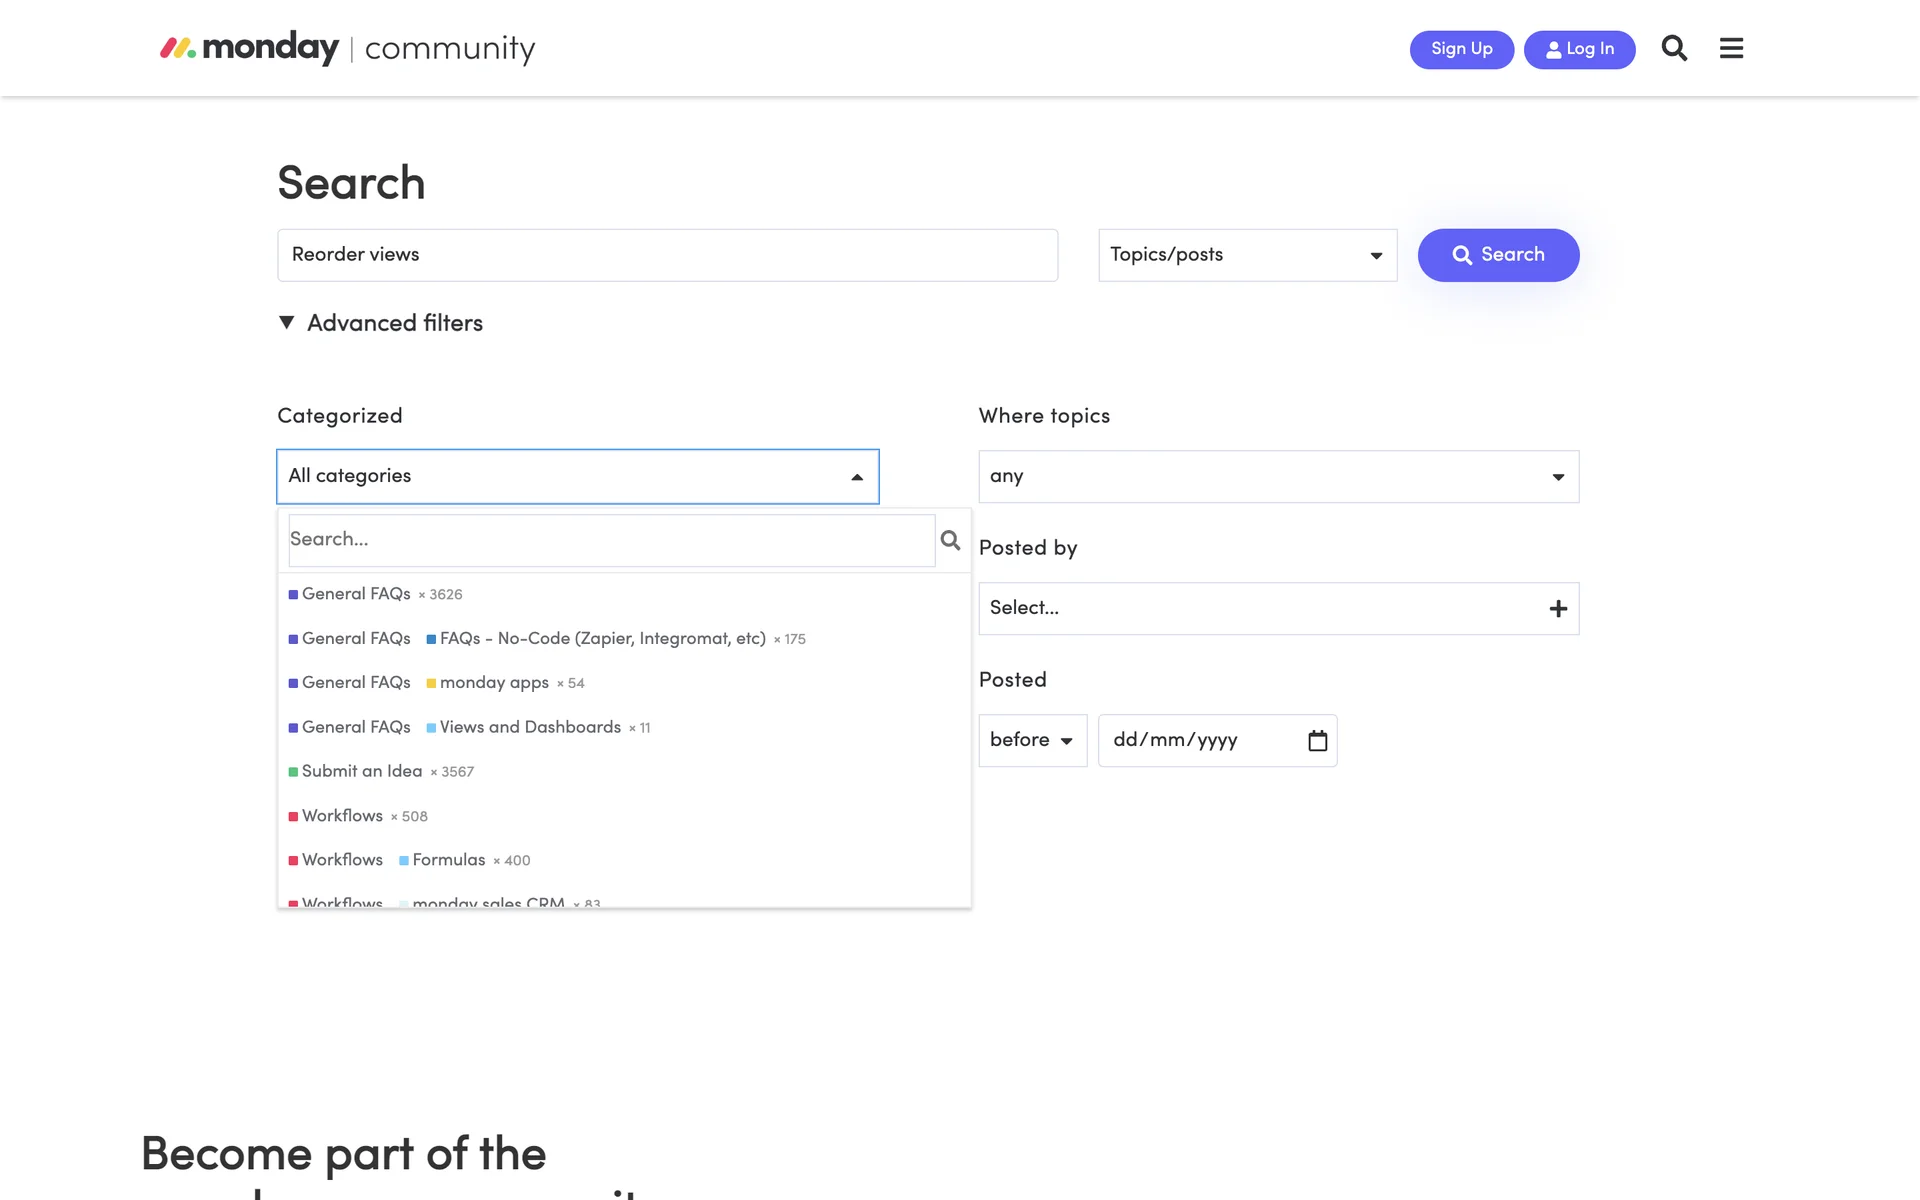Close the All categories dropdown
The height and width of the screenshot is (1200, 1920).
click(856, 477)
